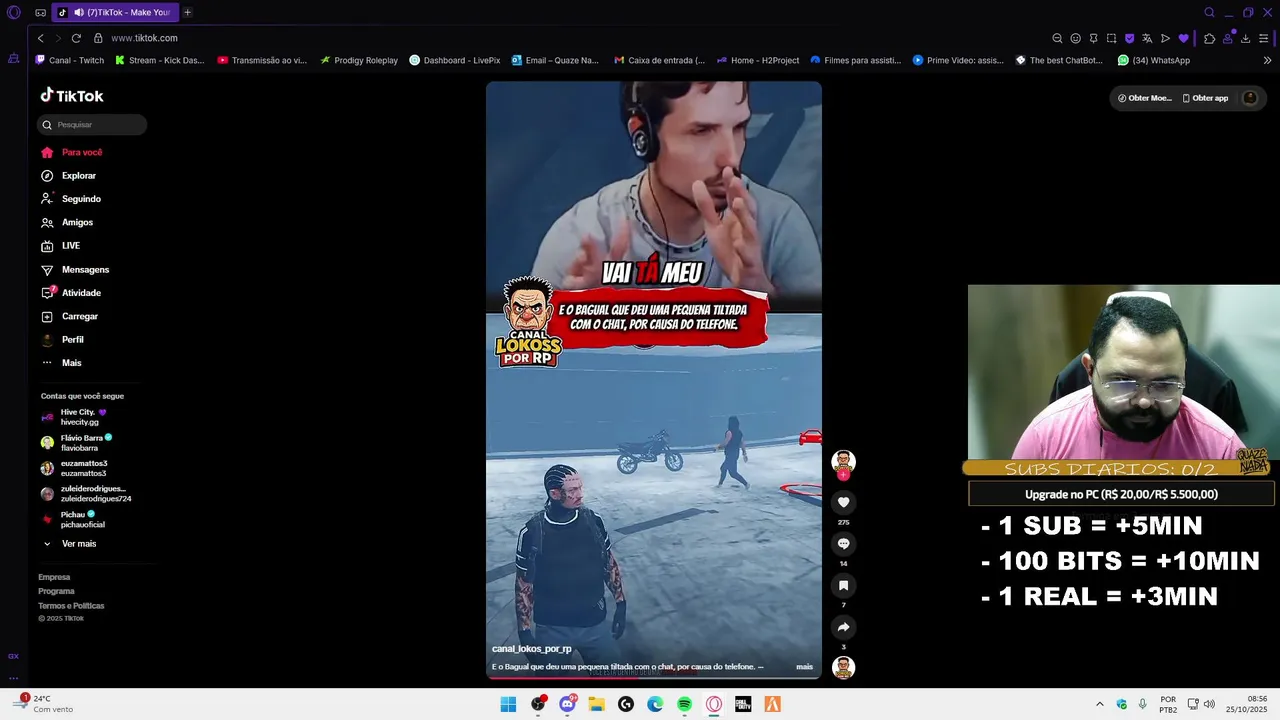
Task: Click the snapshot capture toolbar icon
Action: (1111, 38)
